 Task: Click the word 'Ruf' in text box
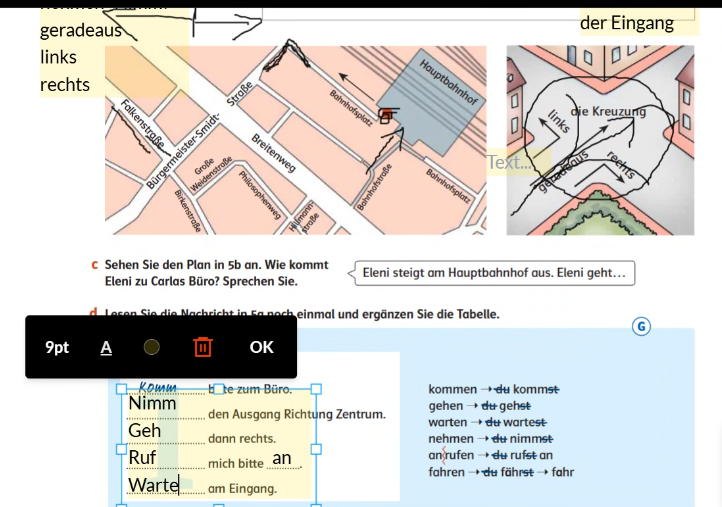point(142,458)
